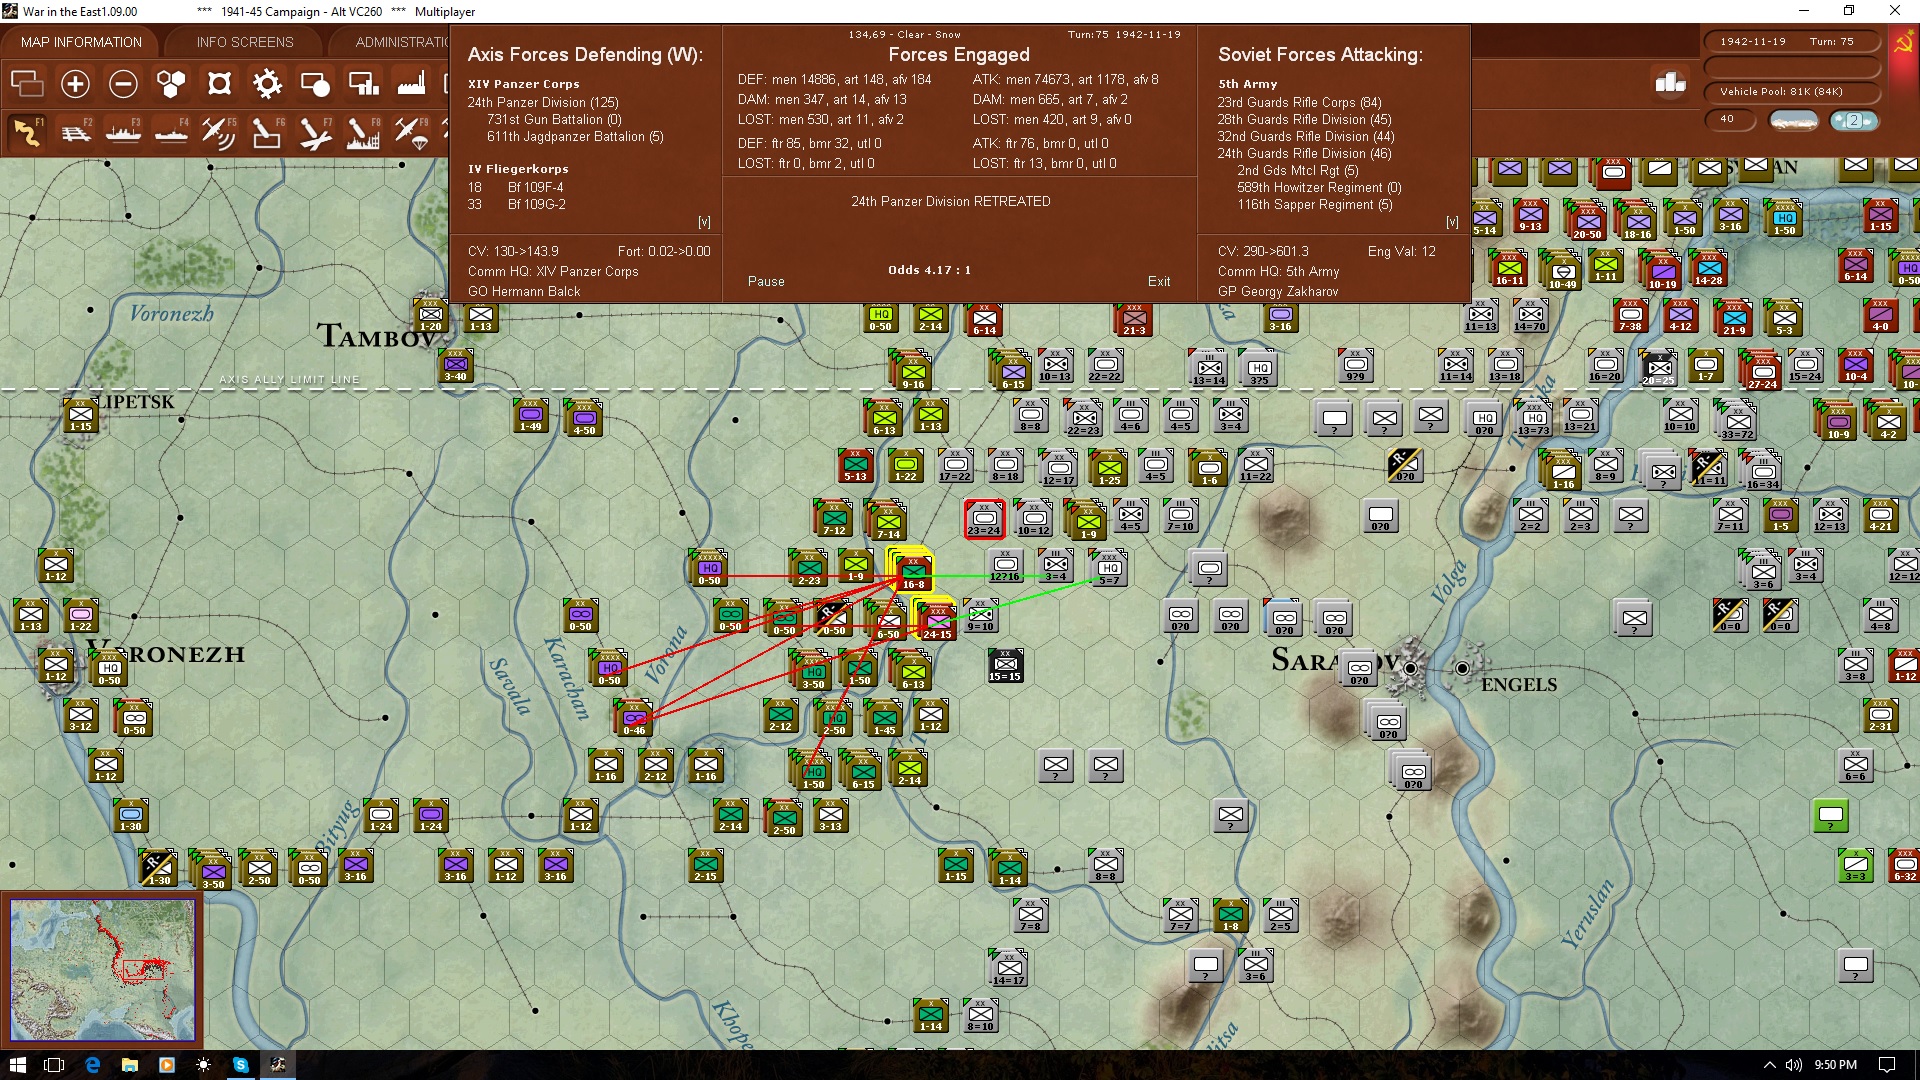Select the highlighted 24-15 unit counter
The height and width of the screenshot is (1080, 1920).
[936, 620]
